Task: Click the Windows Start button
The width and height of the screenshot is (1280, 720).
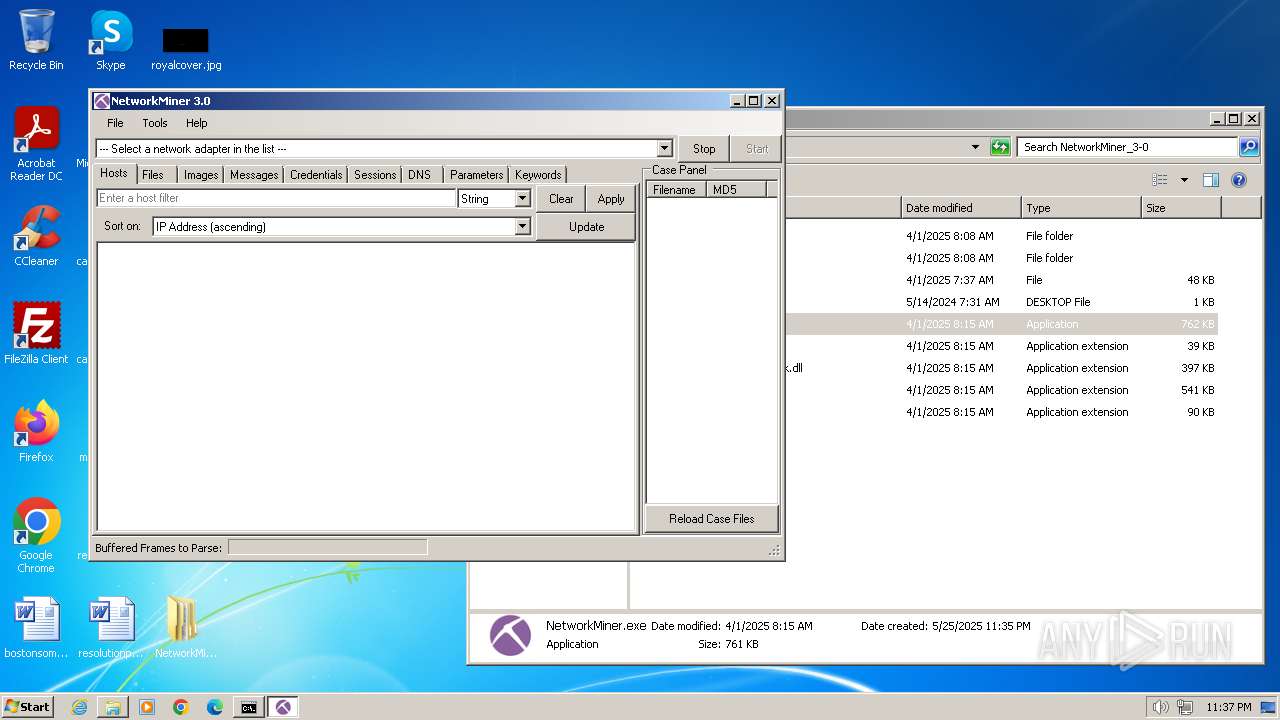Action: (28, 707)
